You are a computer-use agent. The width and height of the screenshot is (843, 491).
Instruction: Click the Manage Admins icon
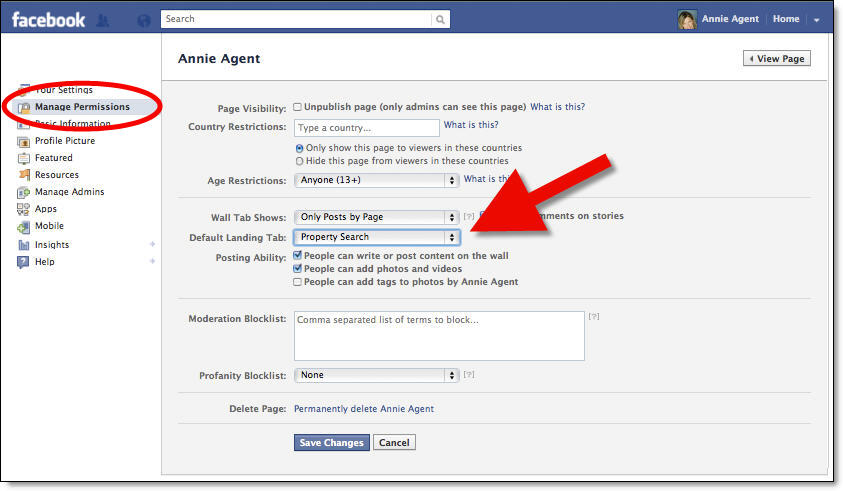[x=23, y=192]
